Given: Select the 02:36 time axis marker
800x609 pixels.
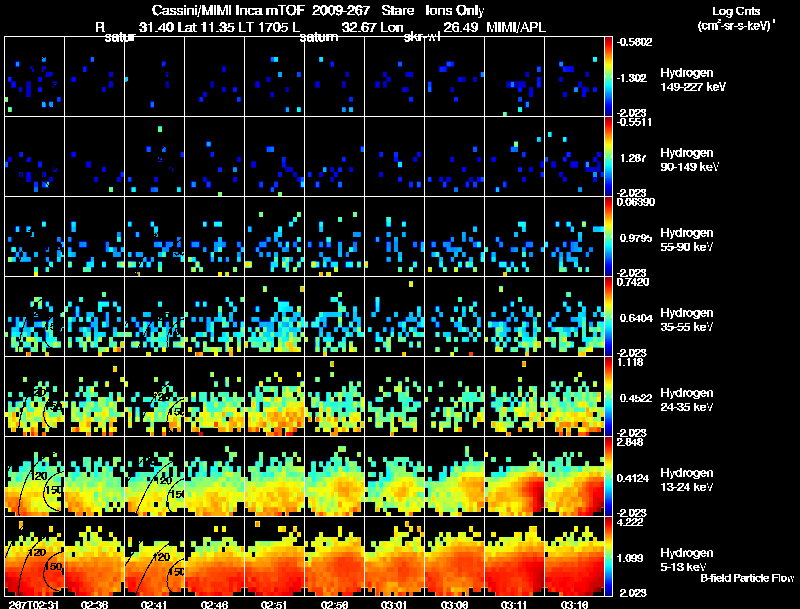Looking at the screenshot, I should point(93,604).
